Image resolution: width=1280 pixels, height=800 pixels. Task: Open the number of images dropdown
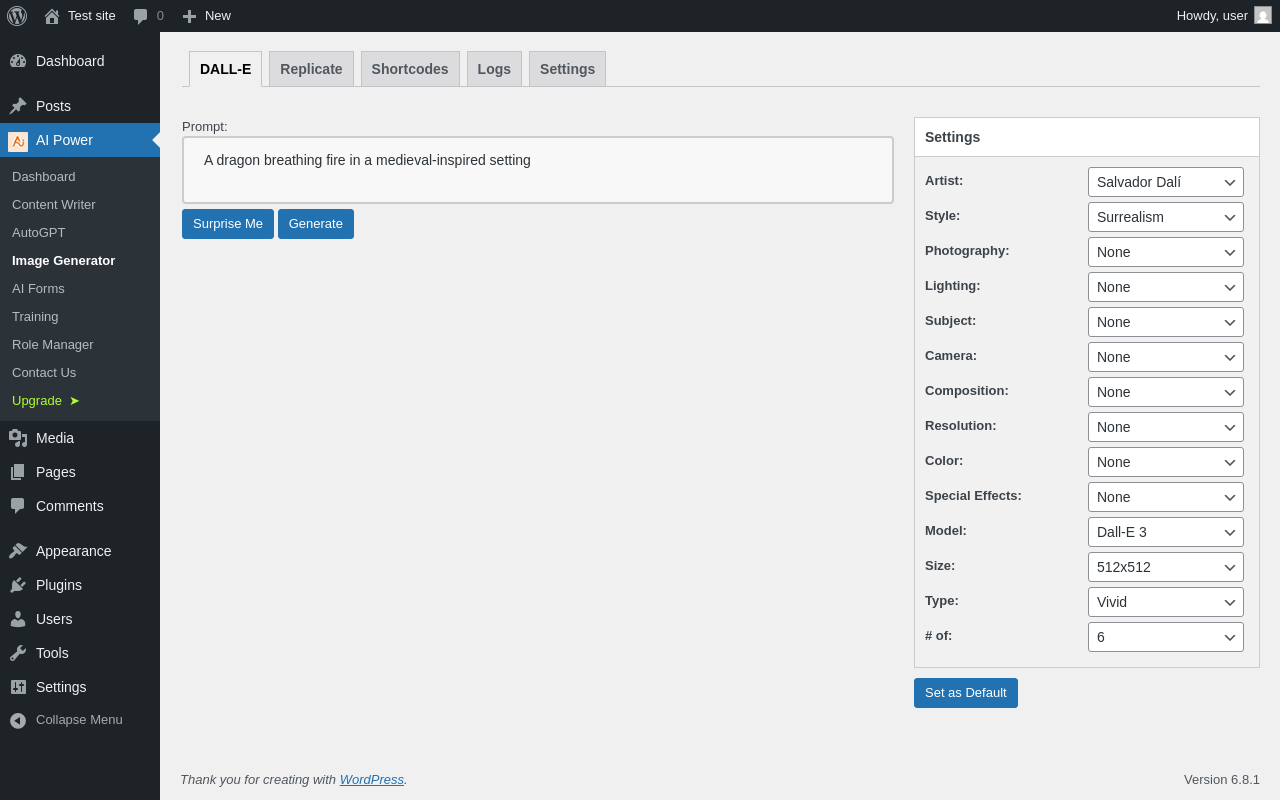coord(1166,637)
